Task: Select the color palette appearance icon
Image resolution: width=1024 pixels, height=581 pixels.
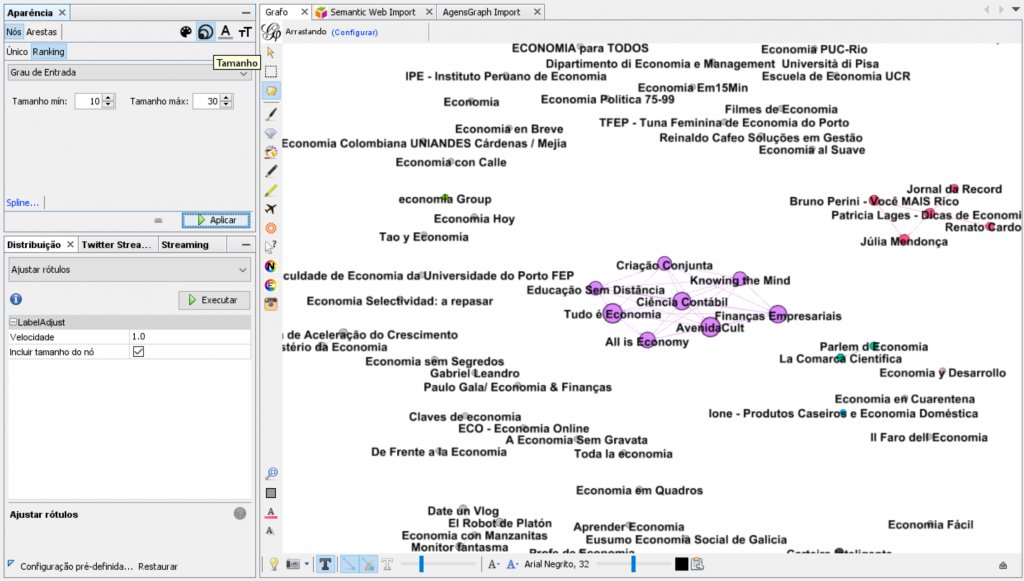Action: (185, 32)
